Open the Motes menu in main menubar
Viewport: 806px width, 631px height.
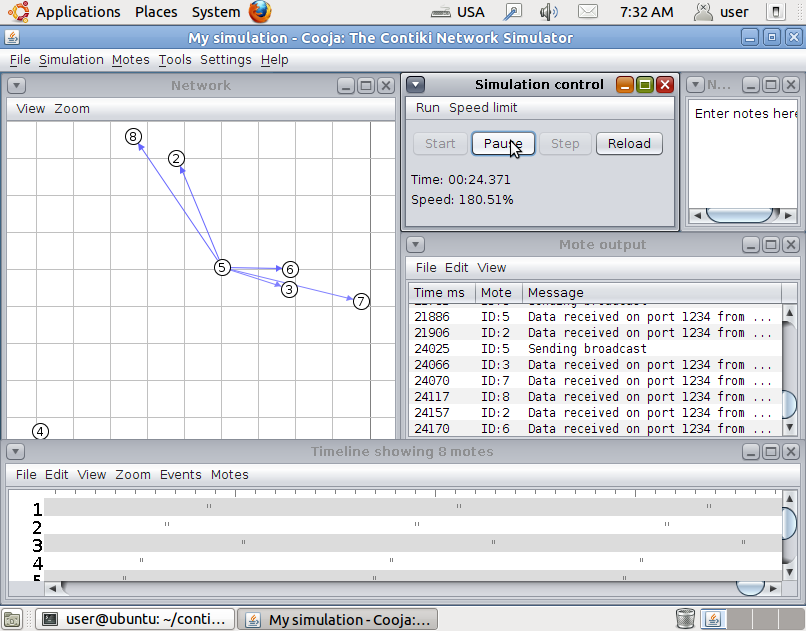coord(131,60)
